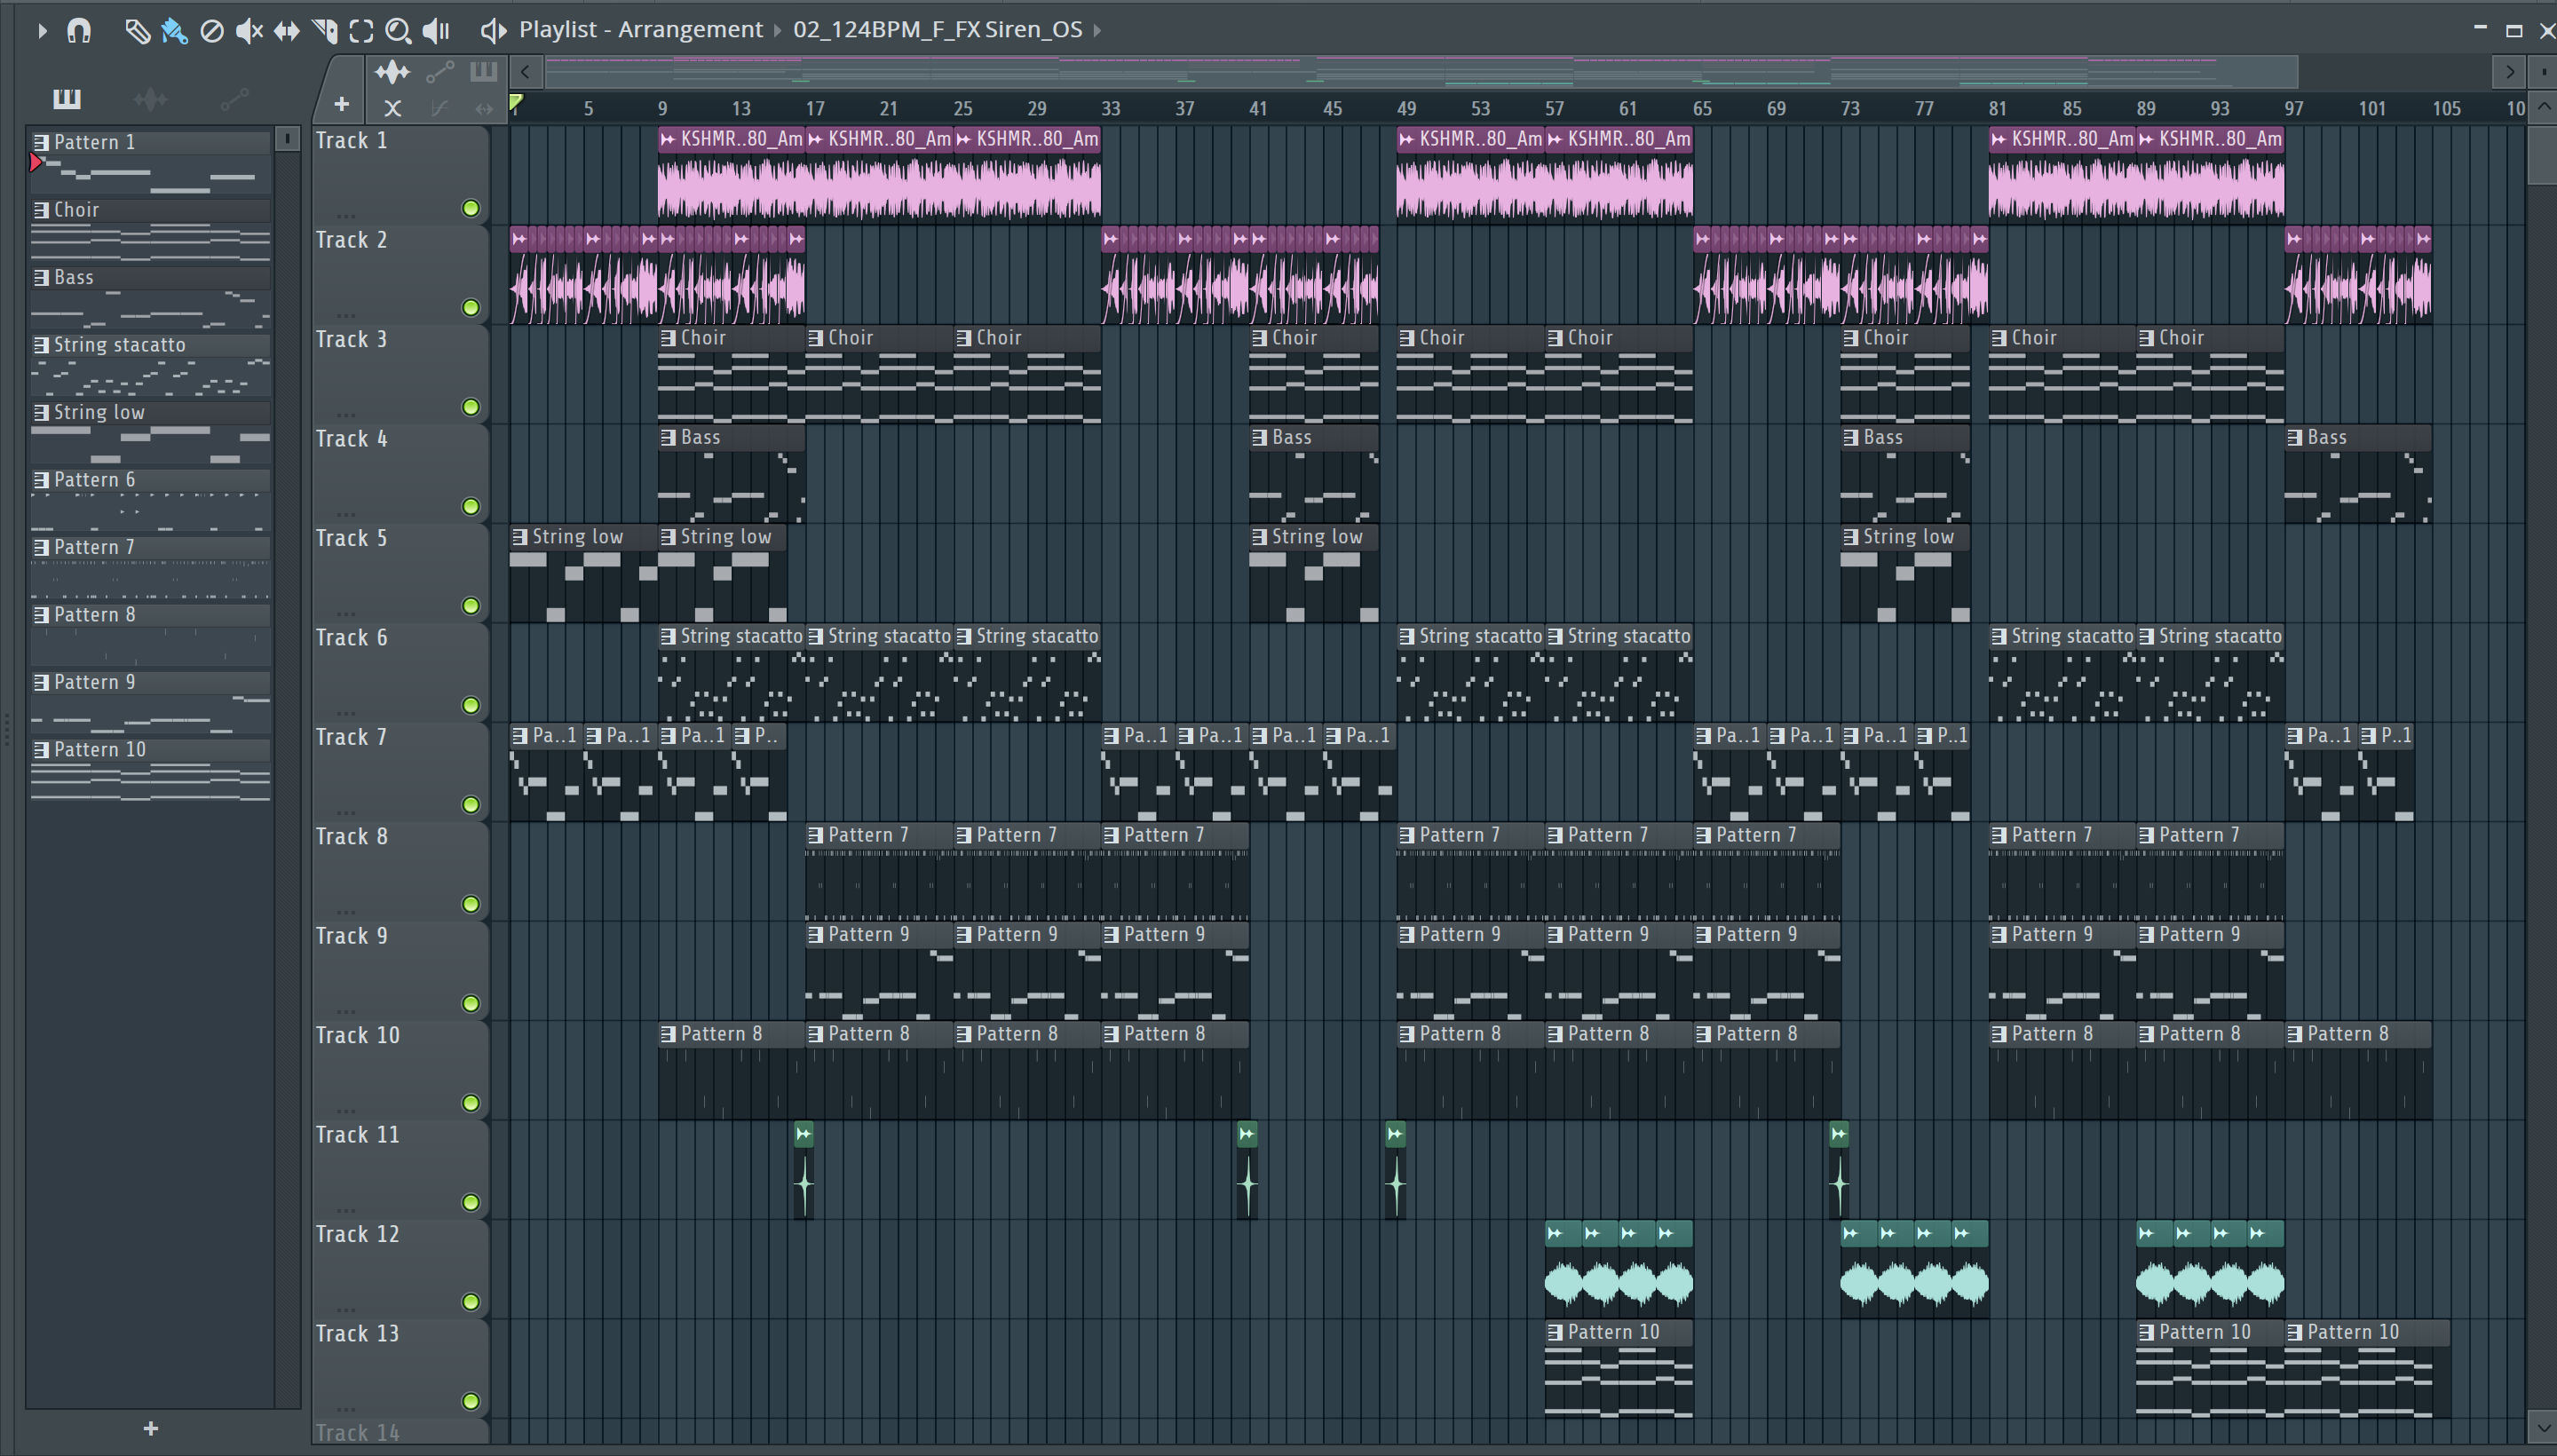Focus automation clips icon above timeline
The height and width of the screenshot is (1456, 2557).
pos(440,71)
